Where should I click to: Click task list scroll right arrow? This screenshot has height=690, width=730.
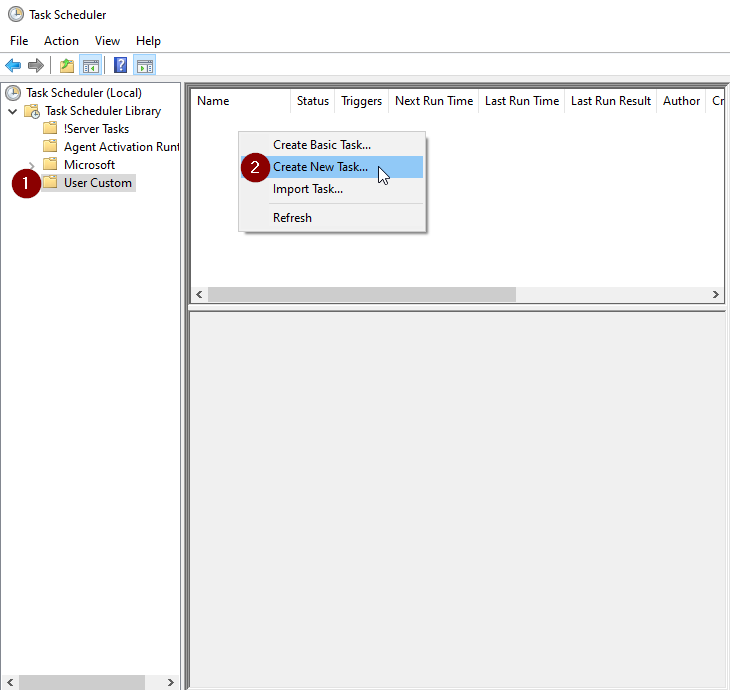click(x=716, y=294)
